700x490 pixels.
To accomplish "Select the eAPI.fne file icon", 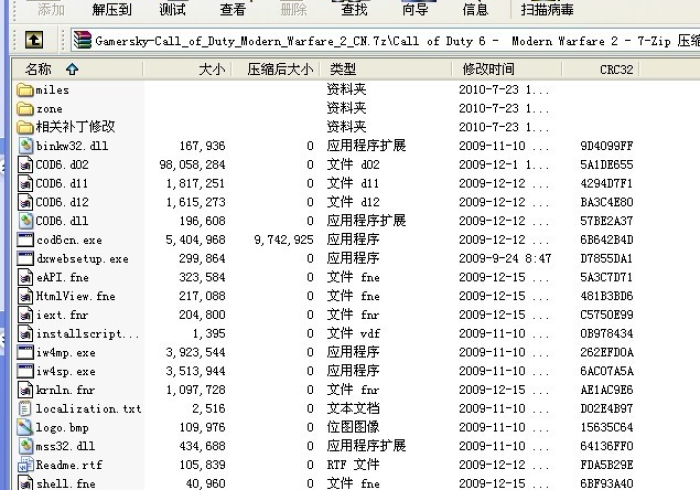I will point(25,277).
